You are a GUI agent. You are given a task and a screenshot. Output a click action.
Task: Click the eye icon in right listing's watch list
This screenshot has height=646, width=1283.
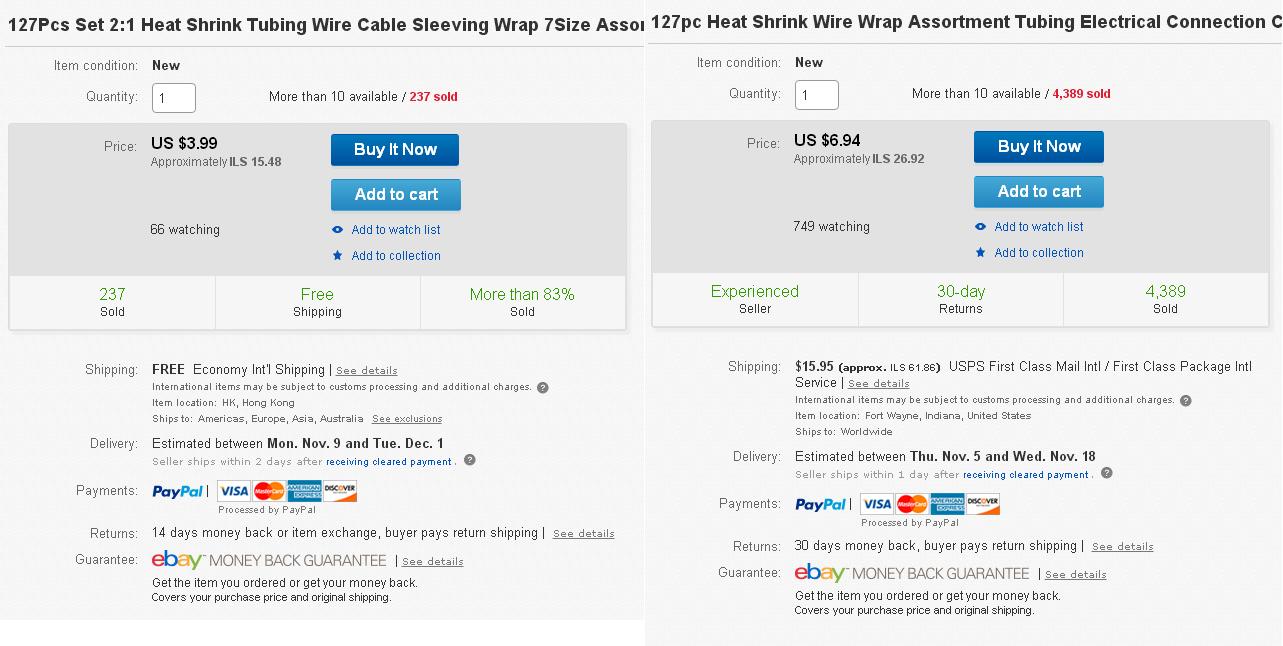pos(980,227)
